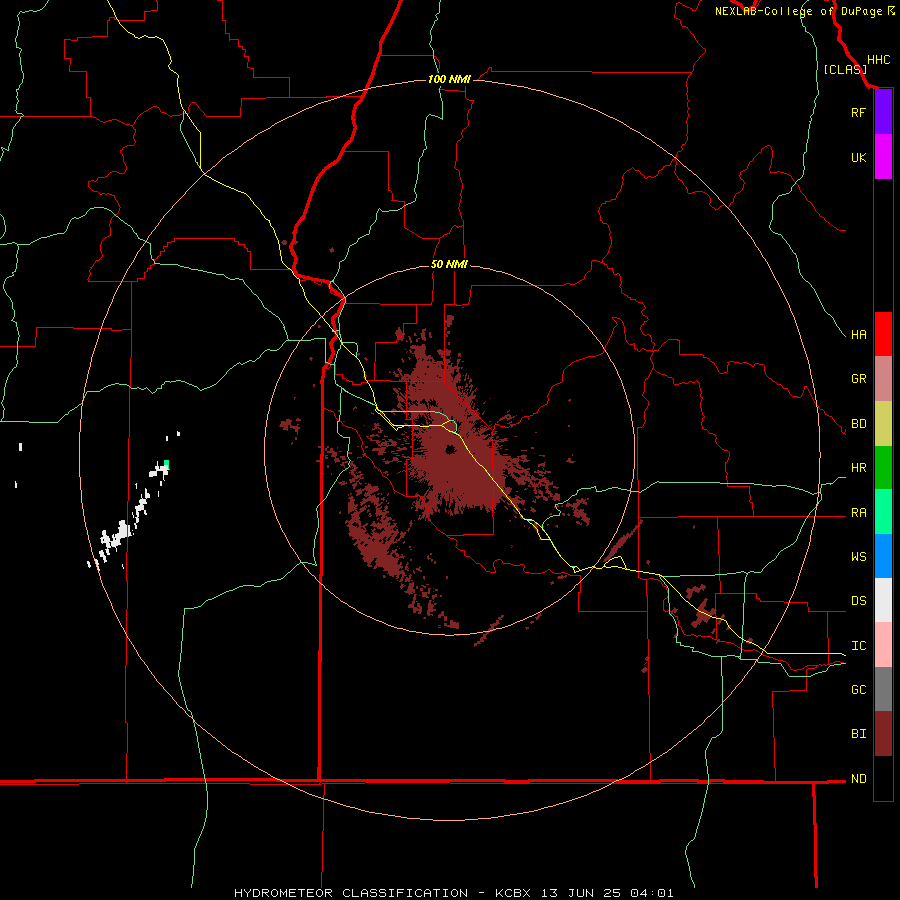This screenshot has width=900, height=900.
Task: Click the DS legend label
Action: 858,601
